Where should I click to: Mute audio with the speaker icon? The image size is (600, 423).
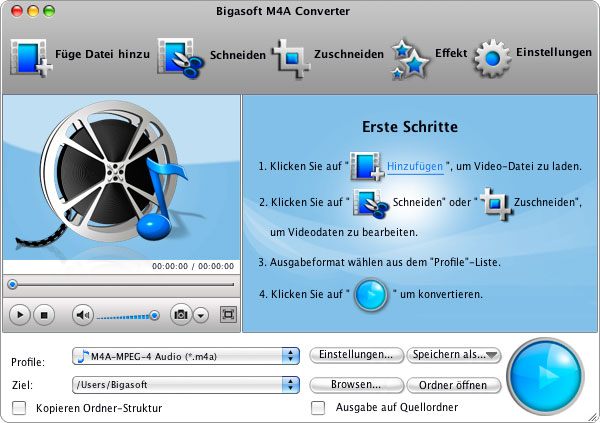click(x=83, y=315)
